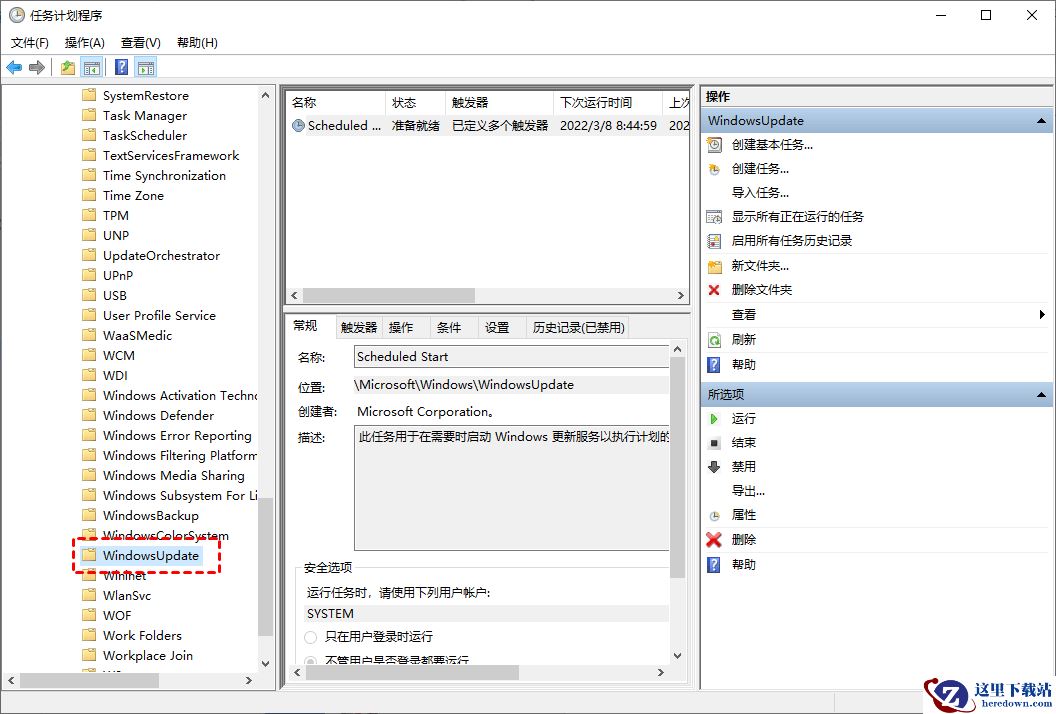Click the Help (帮助) icon under 刷新

(715, 365)
